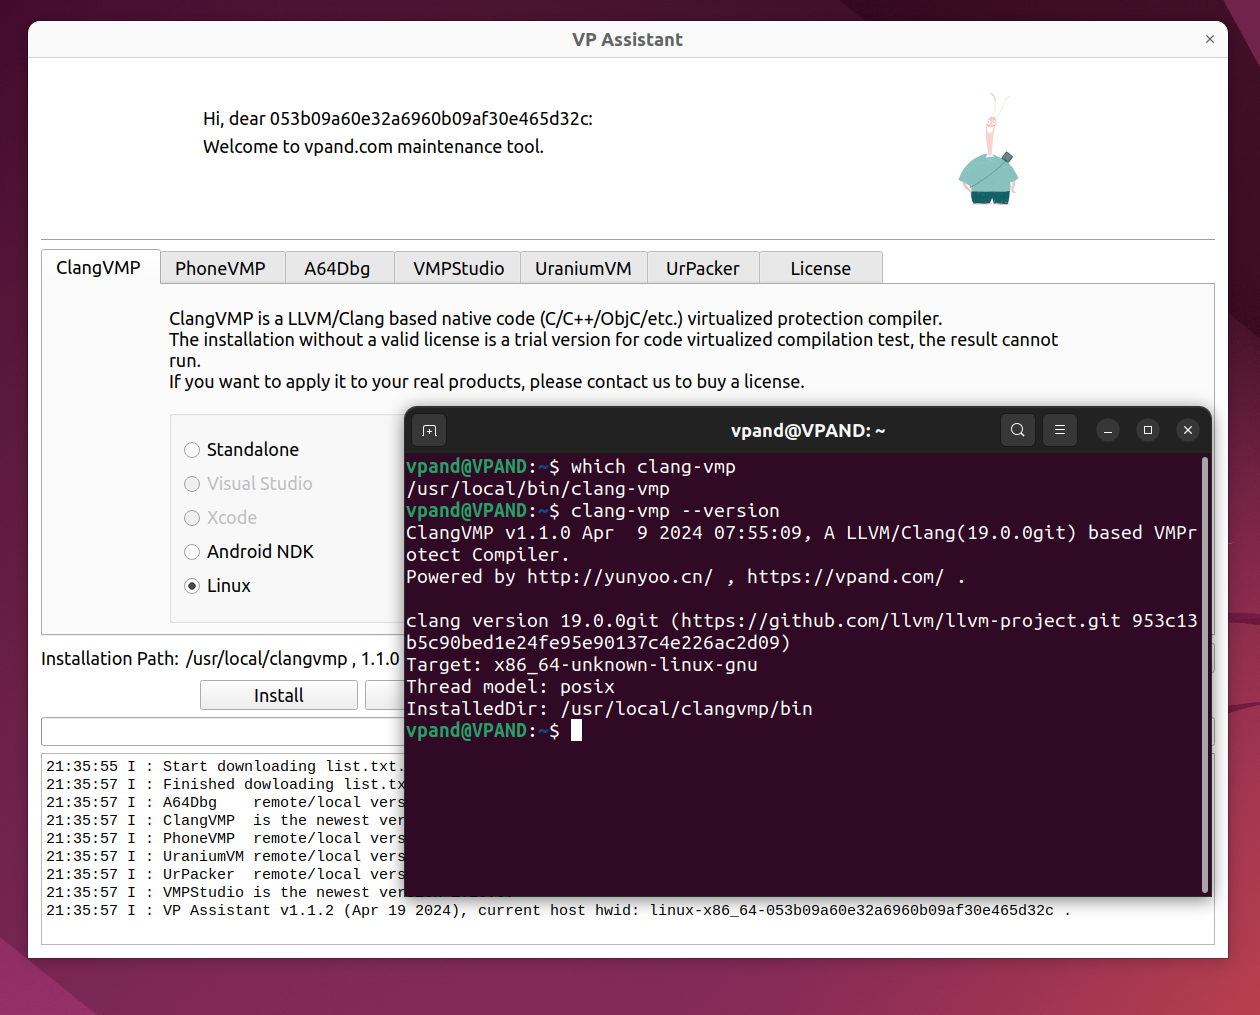This screenshot has width=1260, height=1015.
Task: Click the terminal window scrollbar
Action: [1205, 675]
